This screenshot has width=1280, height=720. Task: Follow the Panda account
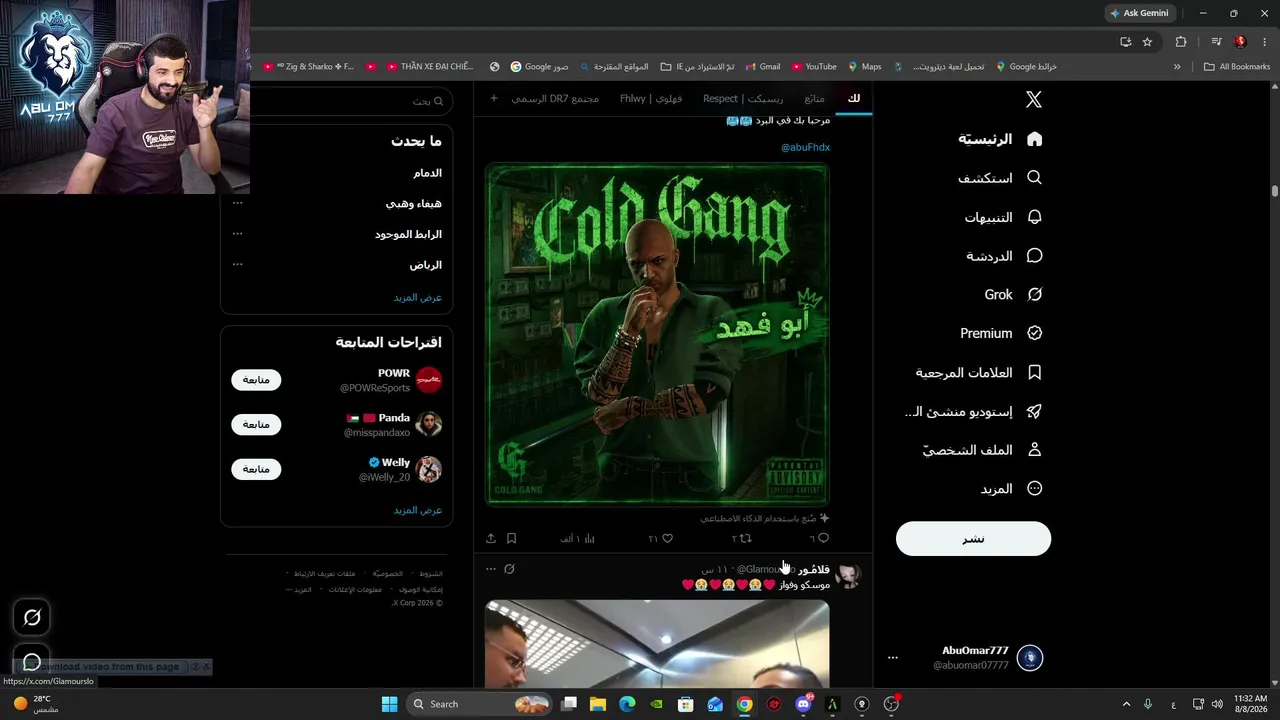[256, 424]
